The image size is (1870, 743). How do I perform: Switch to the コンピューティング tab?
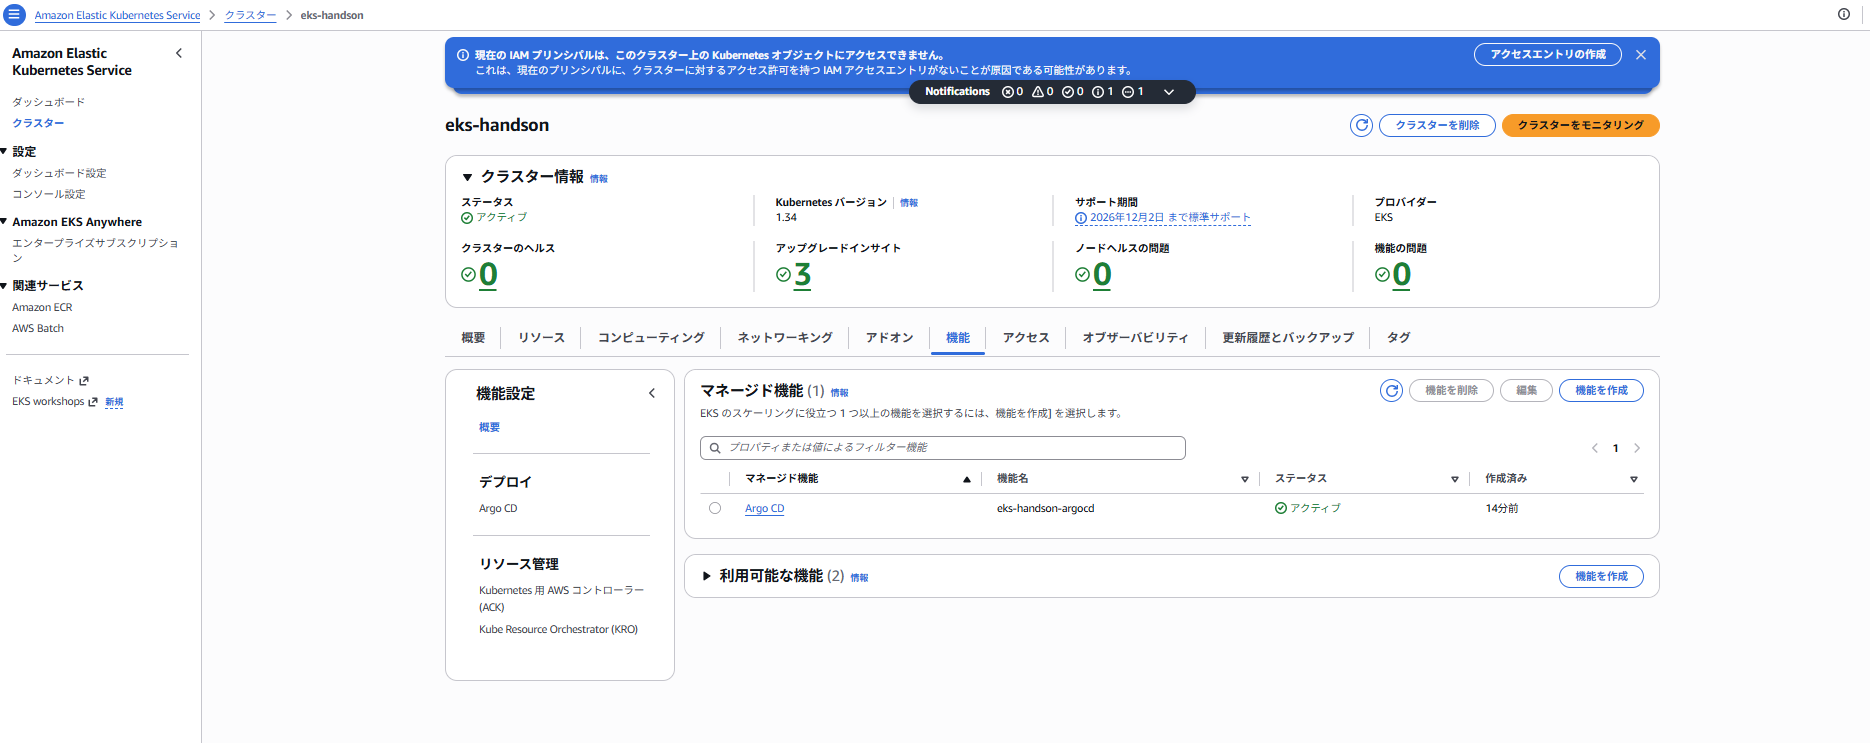(651, 338)
